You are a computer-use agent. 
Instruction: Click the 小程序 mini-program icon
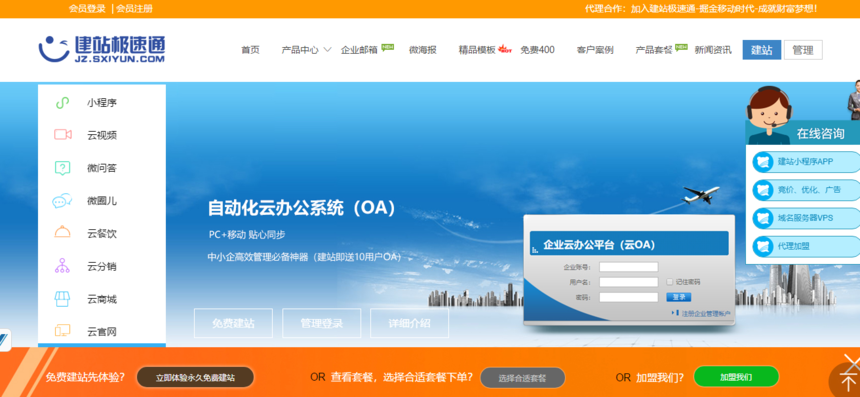click(63, 103)
